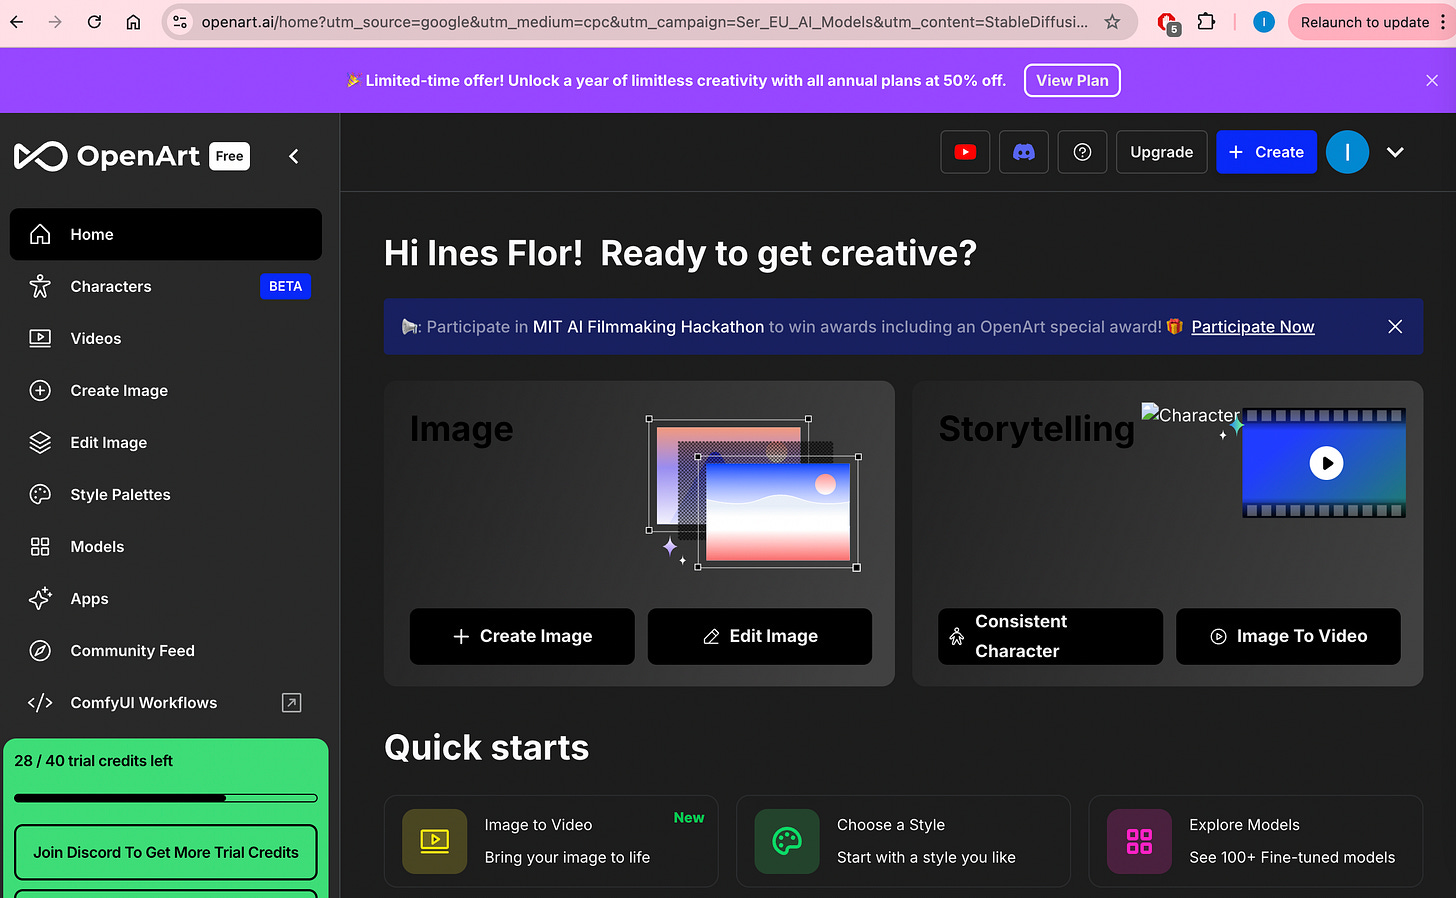The height and width of the screenshot is (898, 1456).
Task: Click the Image card illustration
Action: tap(754, 494)
